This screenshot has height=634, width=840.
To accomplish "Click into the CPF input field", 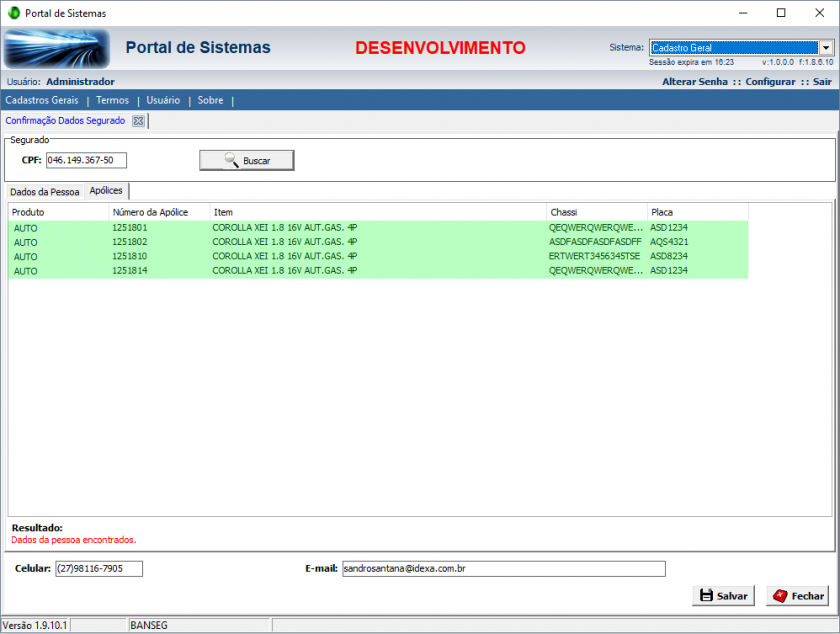I will pos(86,160).
